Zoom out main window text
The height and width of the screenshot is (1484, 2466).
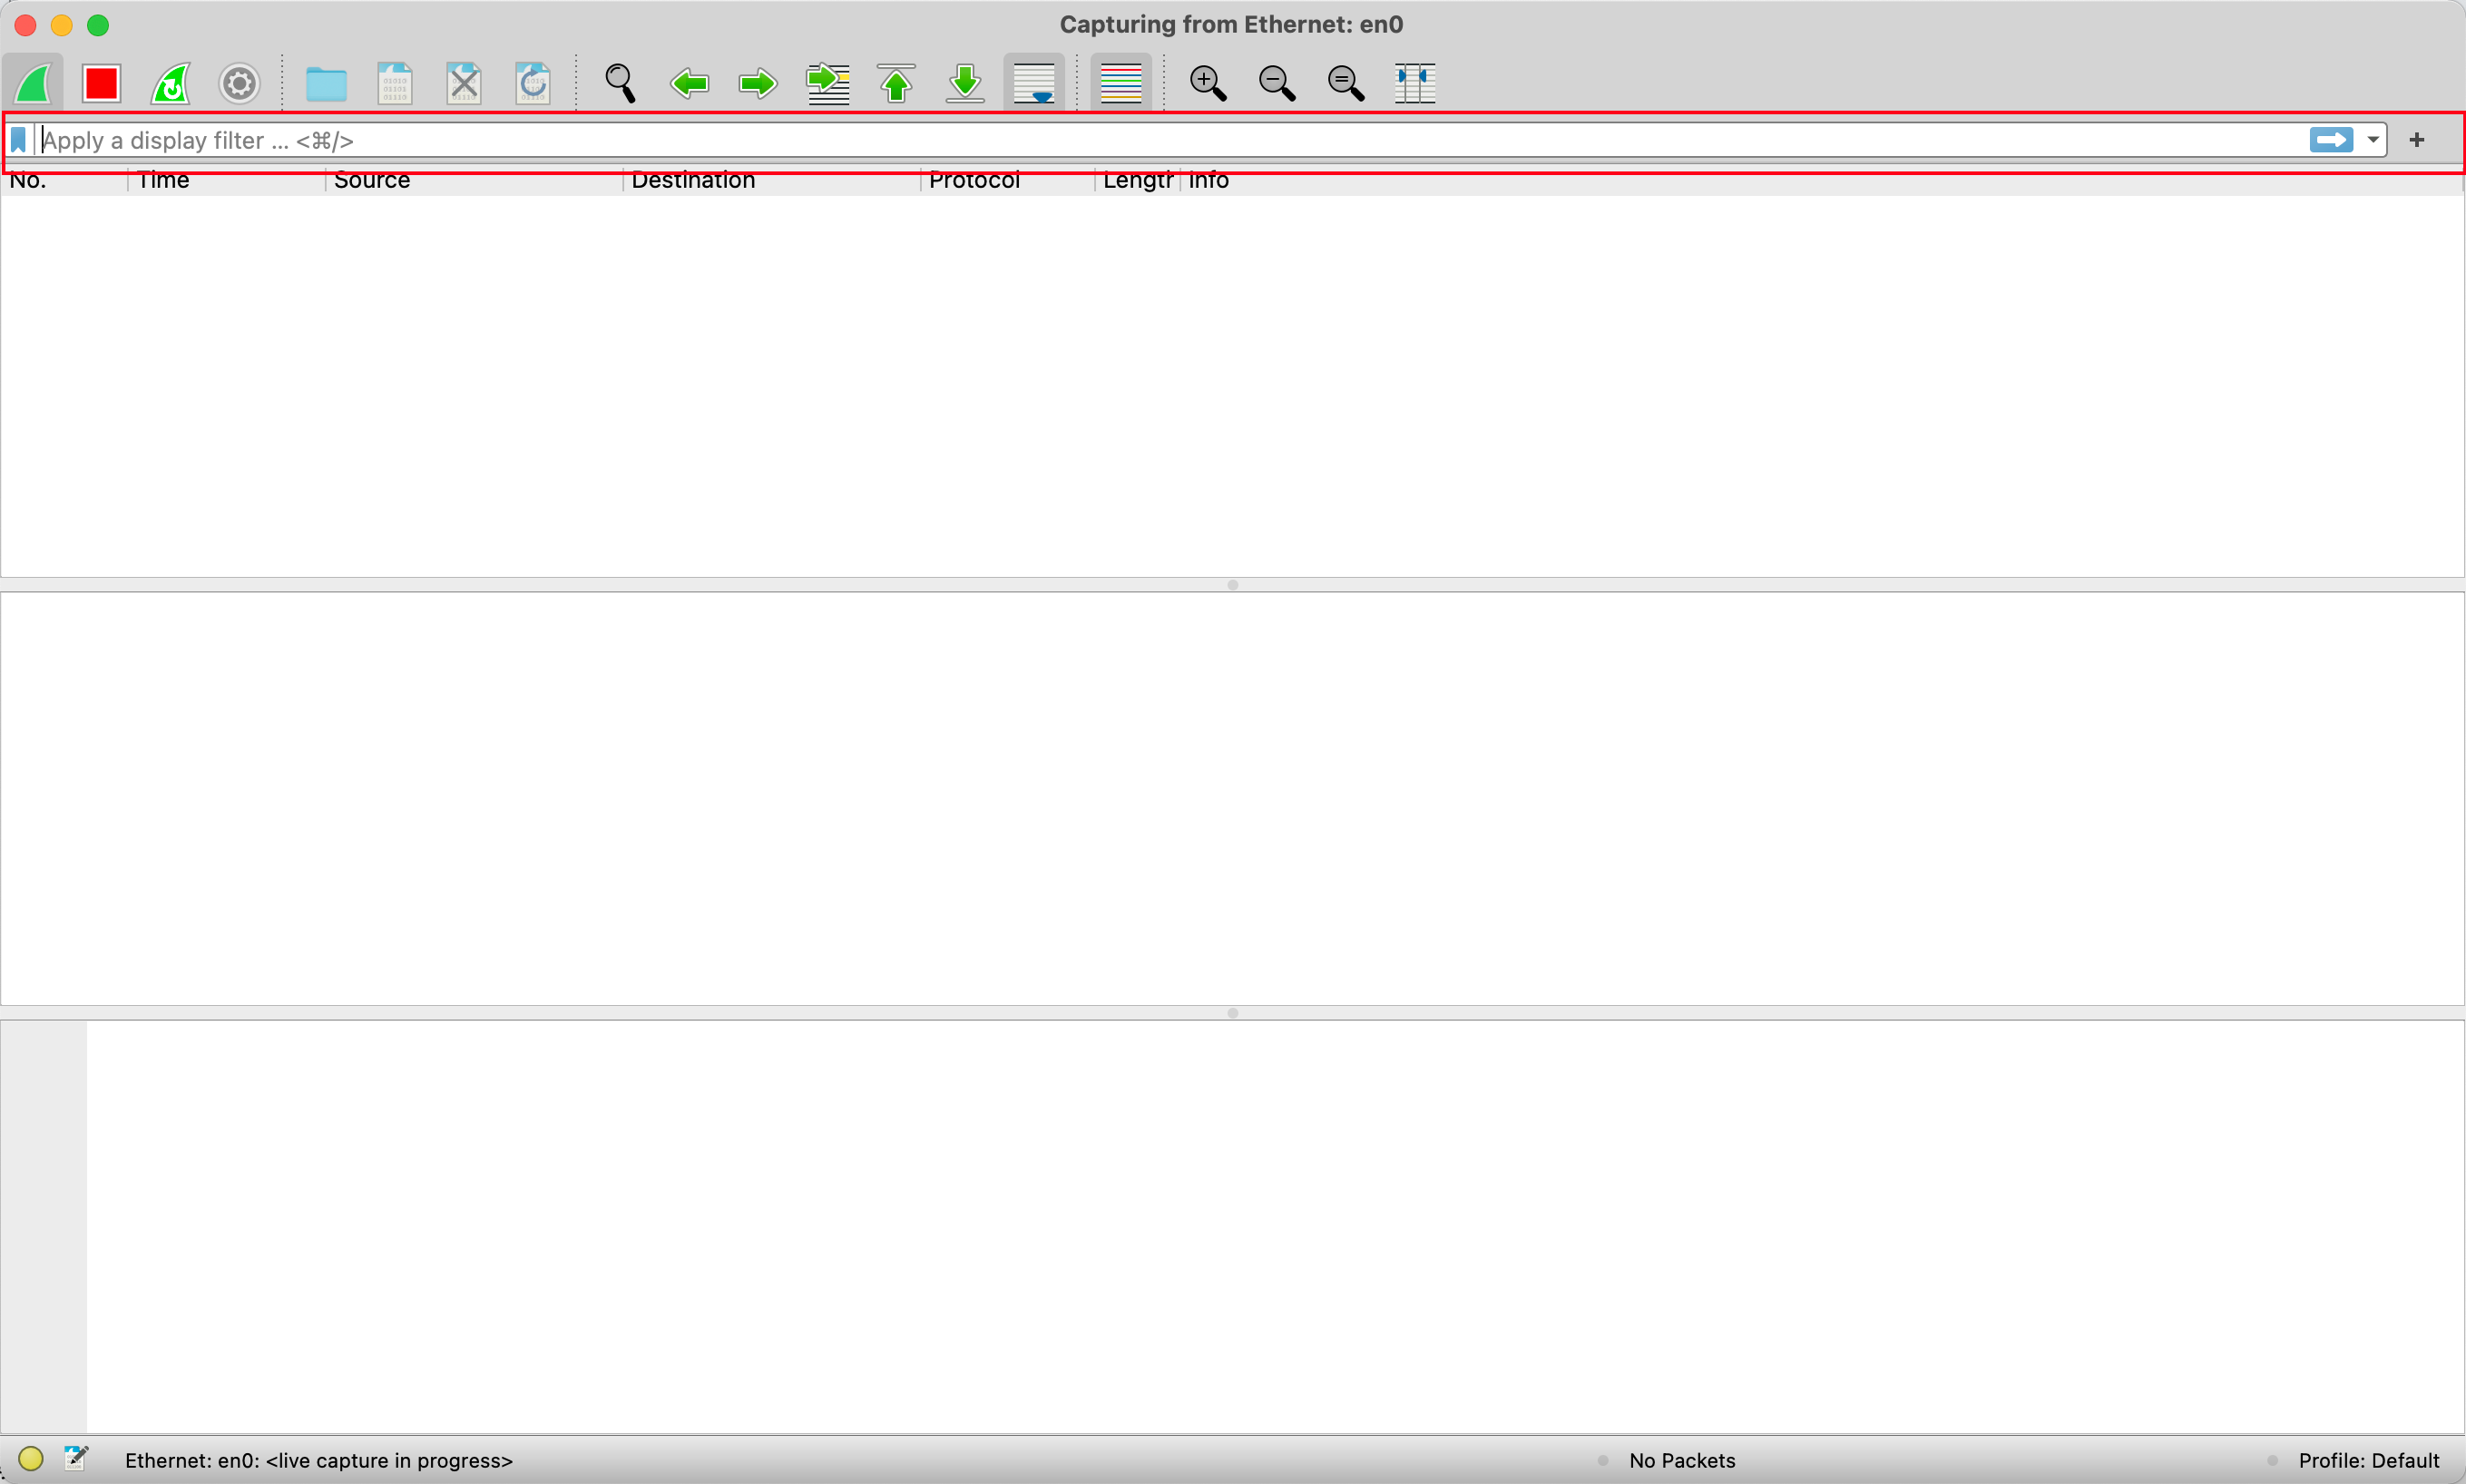1277,83
